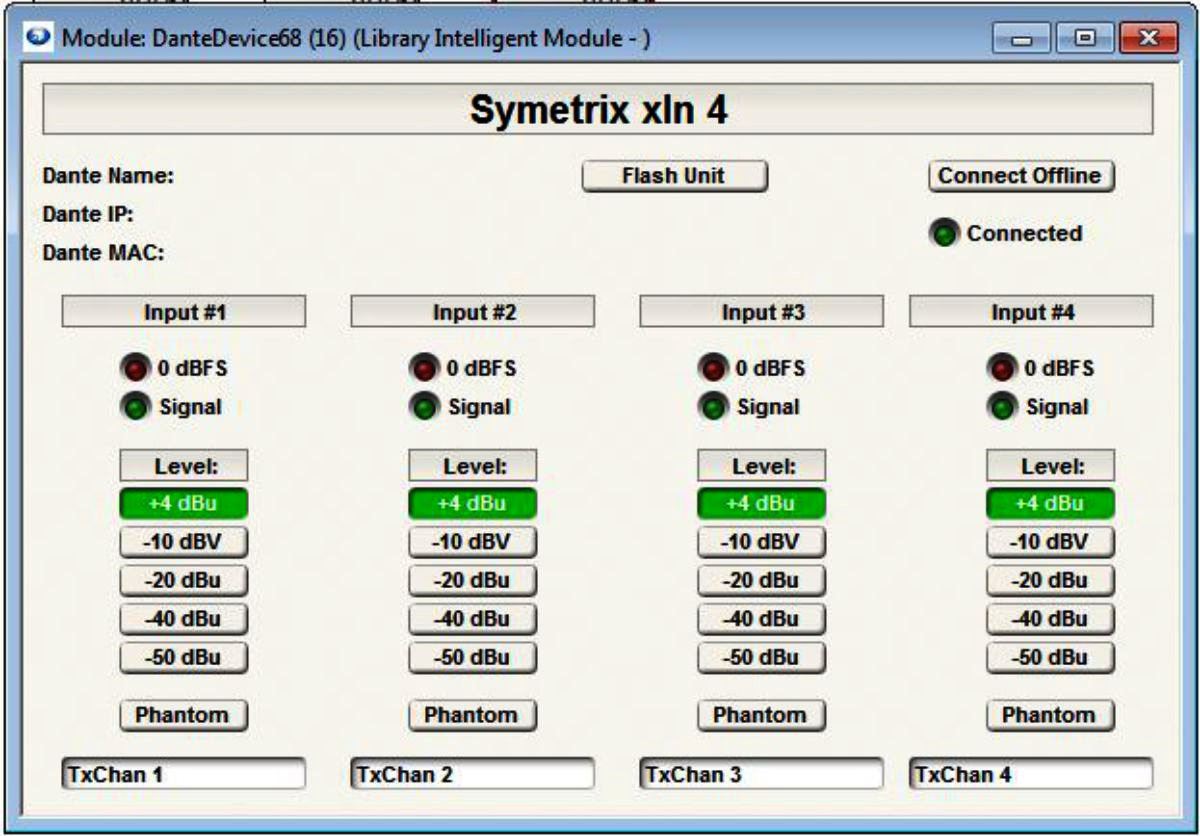Click the TxChan 3 name field
1200x836 pixels.
tap(762, 774)
